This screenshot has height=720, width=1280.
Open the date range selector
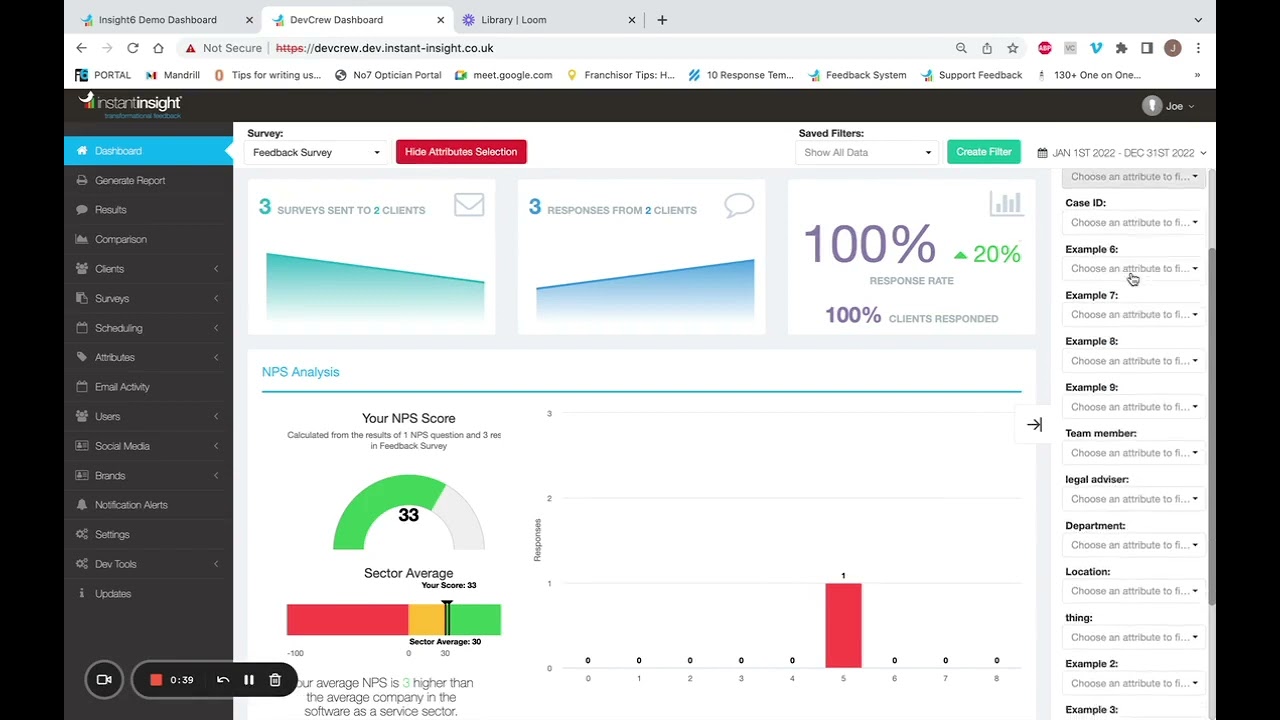[1122, 153]
